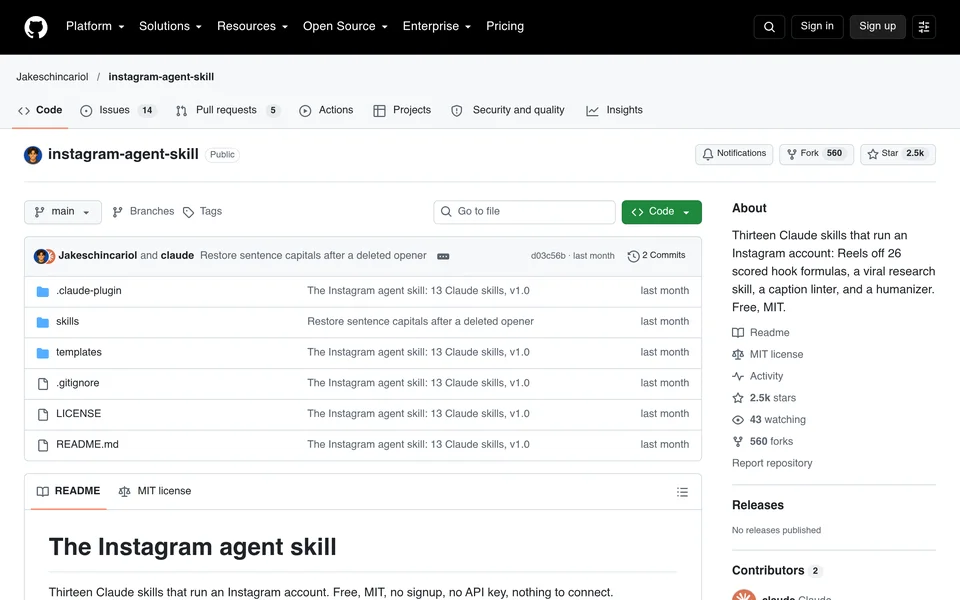Expand the Resources menu
960x600 pixels.
pyautogui.click(x=252, y=26)
